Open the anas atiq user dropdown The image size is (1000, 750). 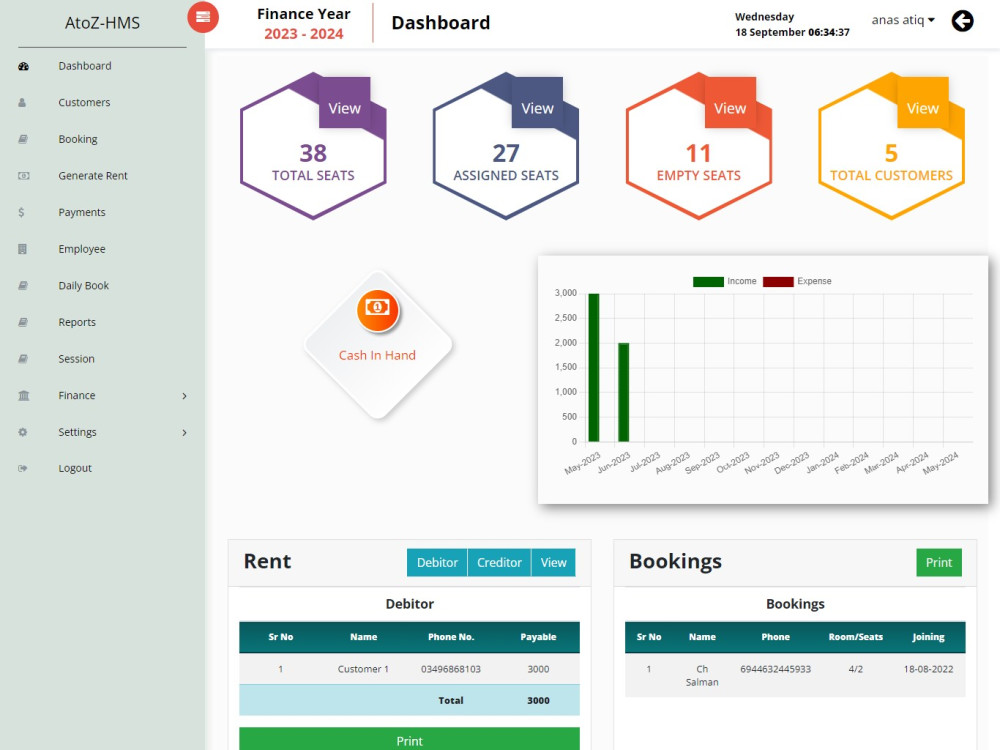click(903, 20)
